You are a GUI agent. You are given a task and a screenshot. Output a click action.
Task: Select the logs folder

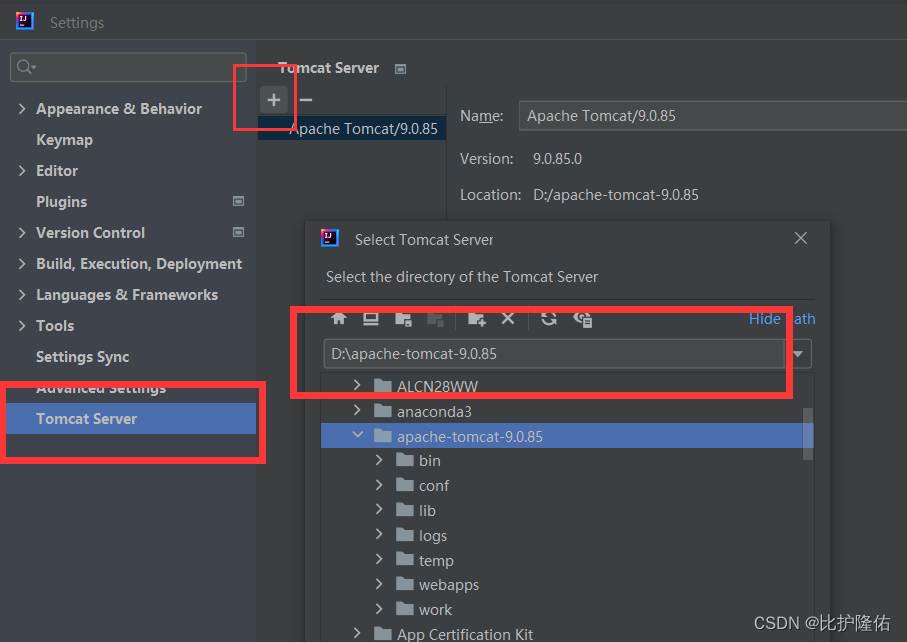[433, 536]
